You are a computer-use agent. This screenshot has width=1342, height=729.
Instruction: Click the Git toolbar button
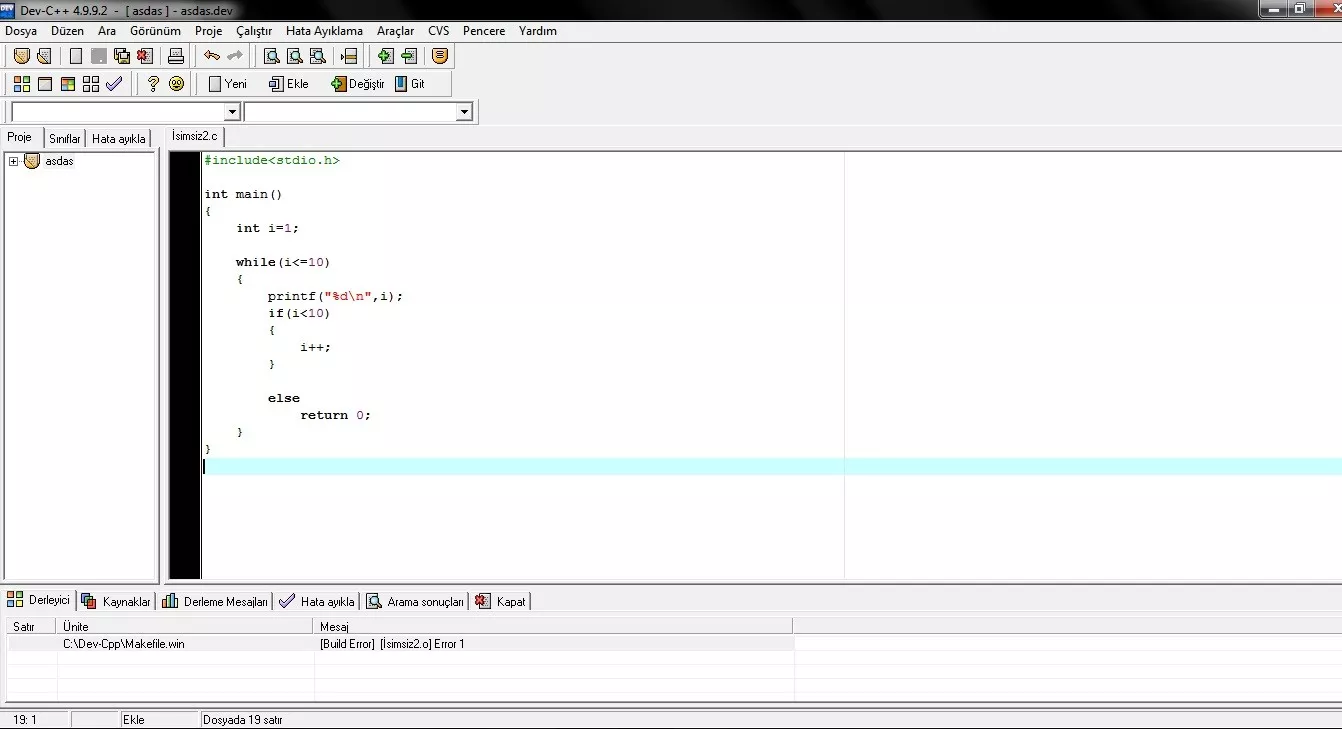[x=410, y=84]
